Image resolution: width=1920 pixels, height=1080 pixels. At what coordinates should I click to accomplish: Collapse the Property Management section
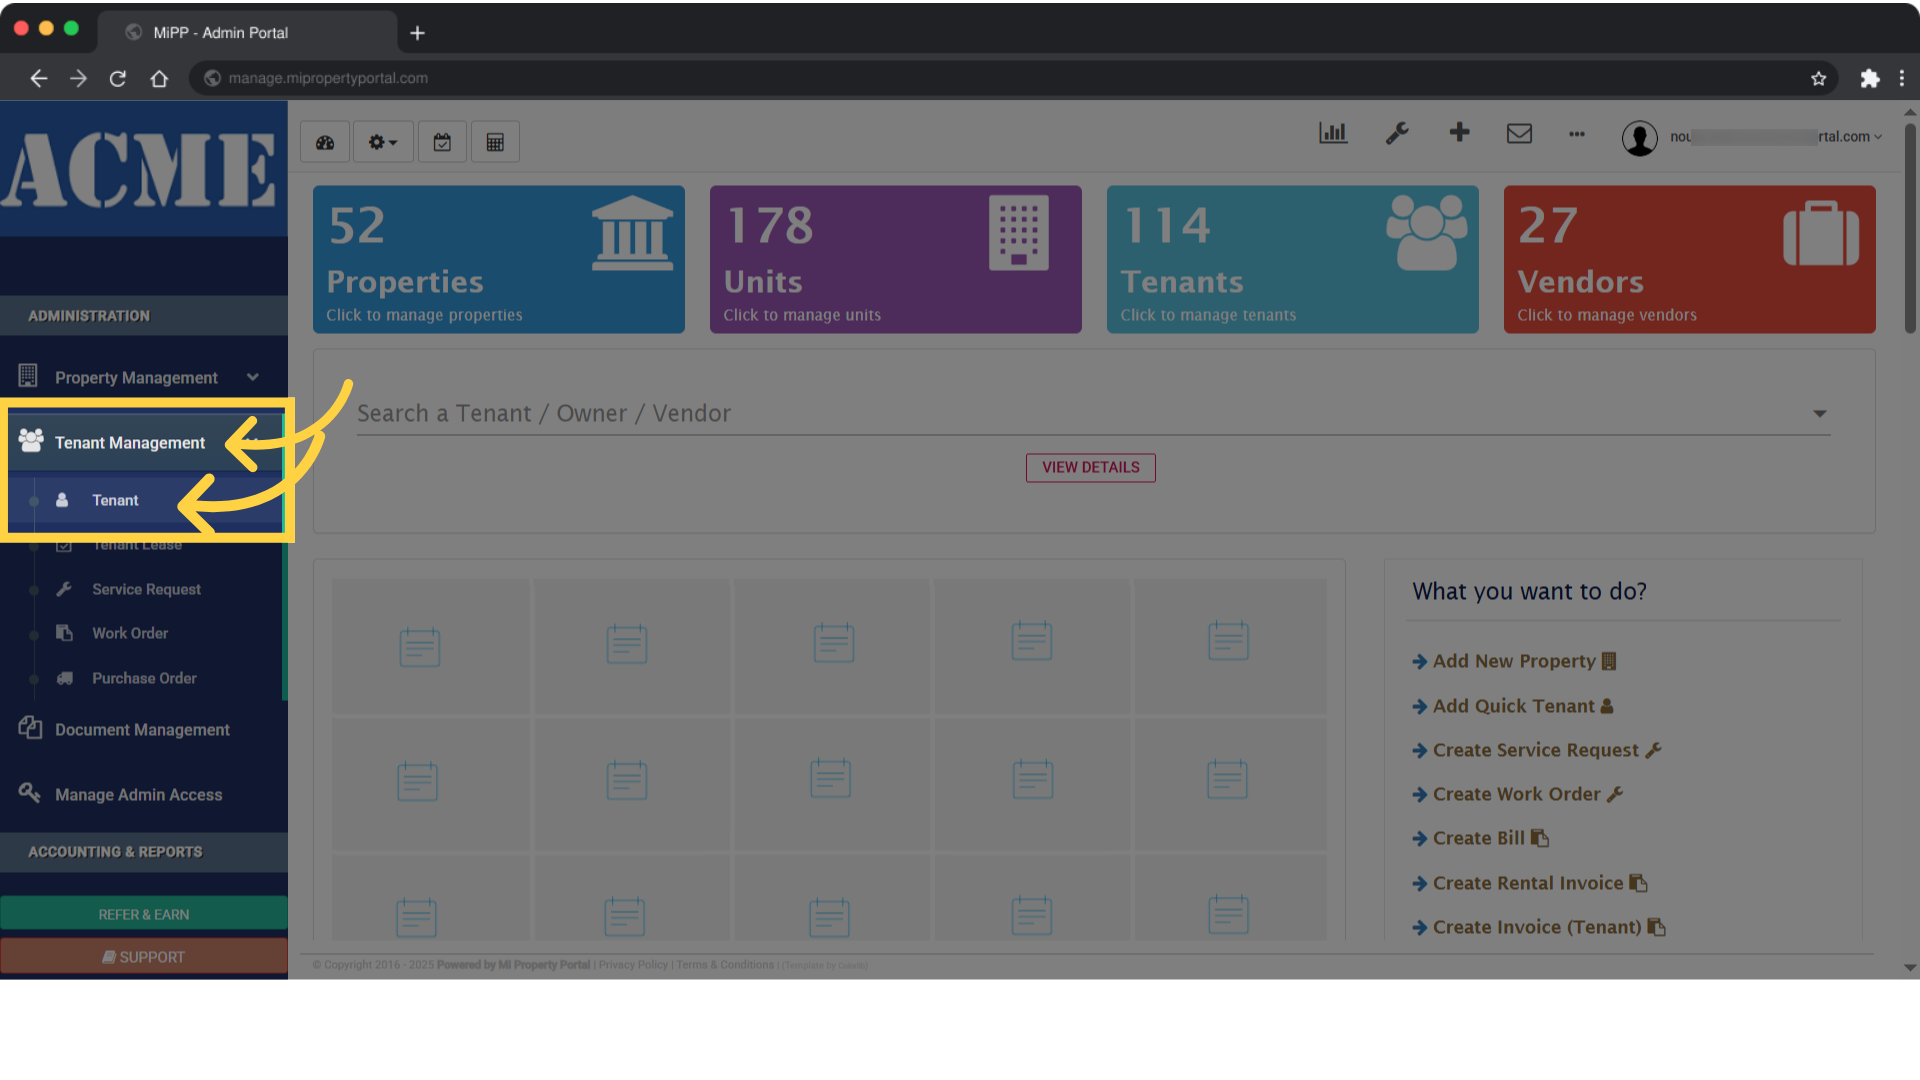click(252, 377)
